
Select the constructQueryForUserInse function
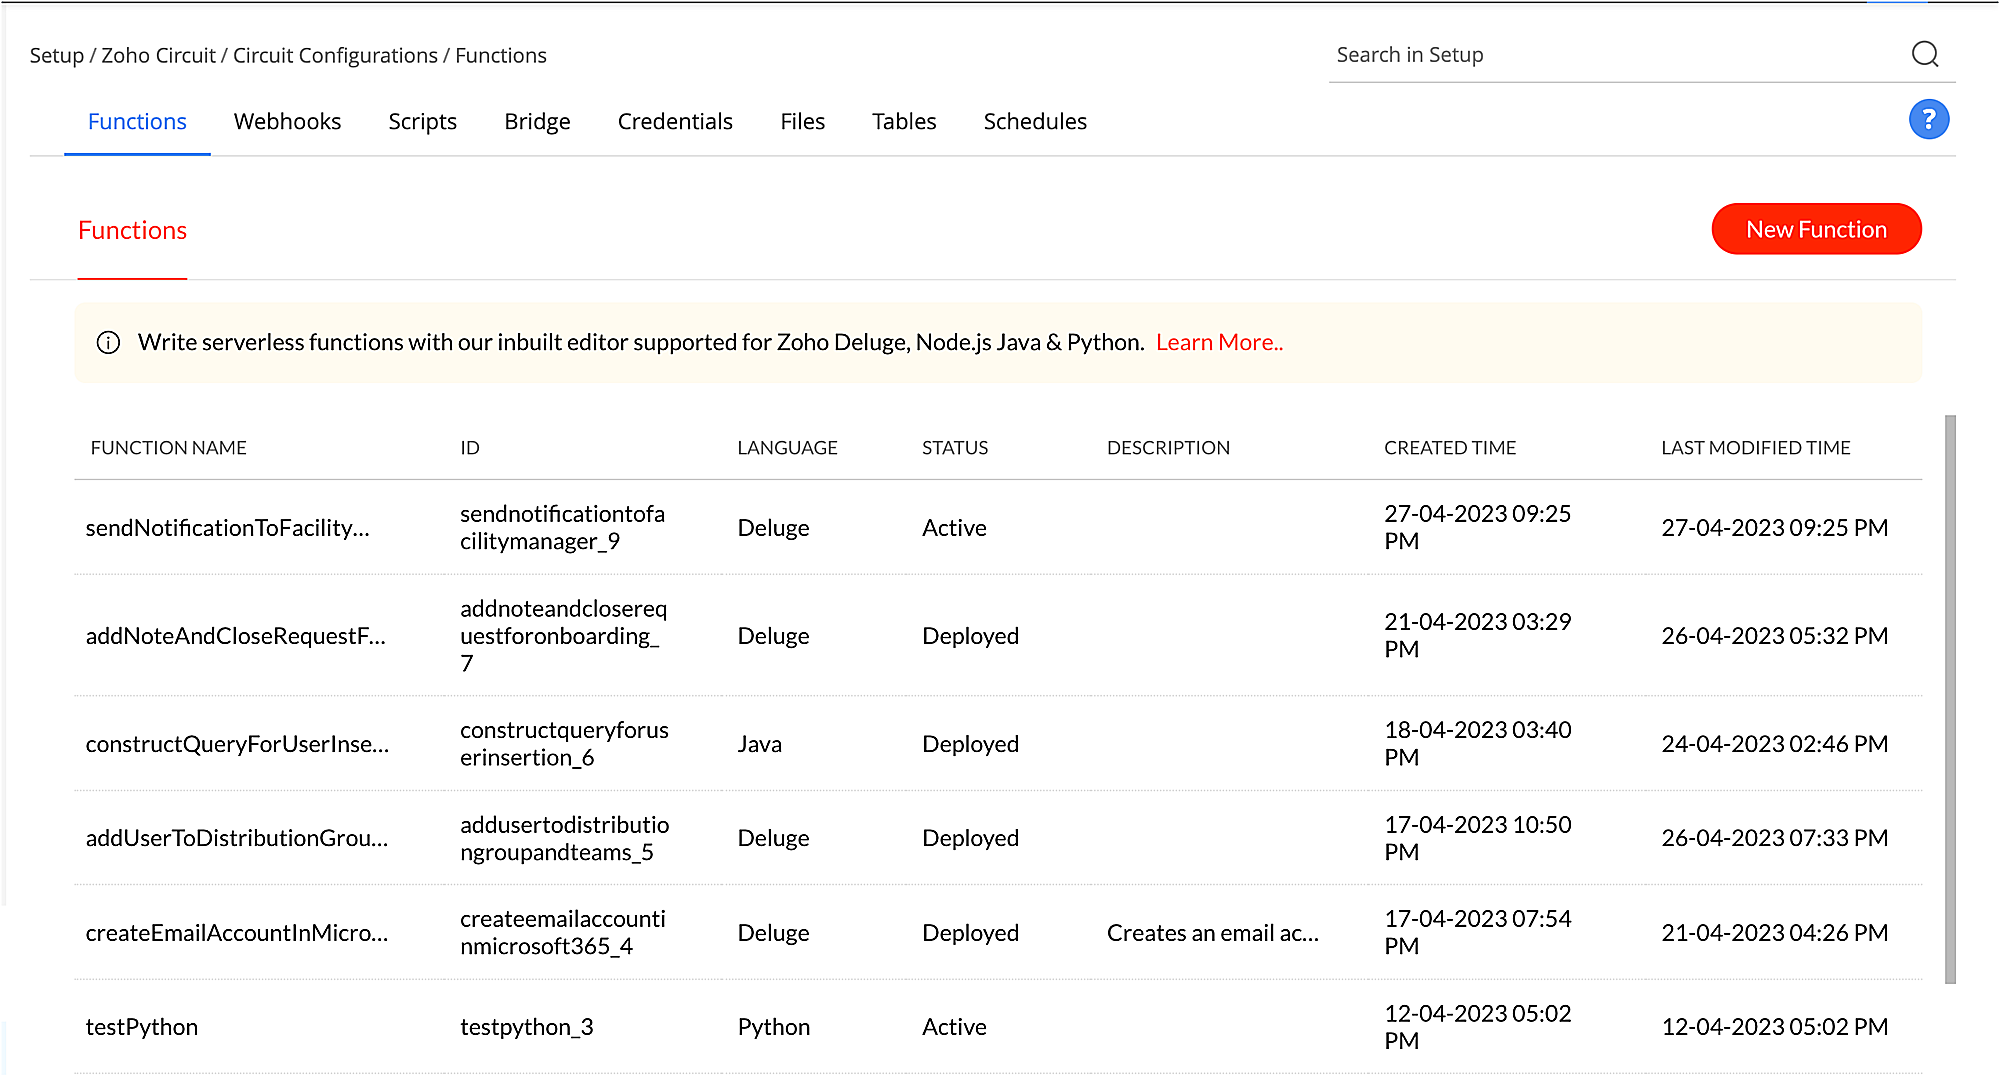point(237,744)
